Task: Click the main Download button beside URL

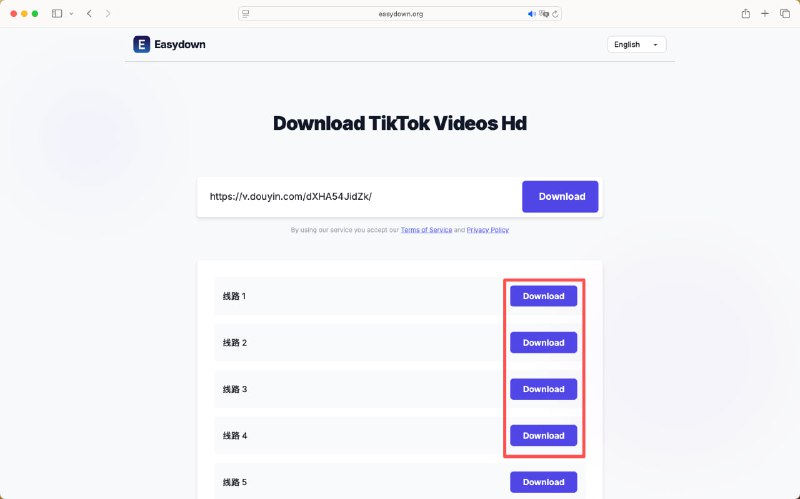Action: click(560, 196)
